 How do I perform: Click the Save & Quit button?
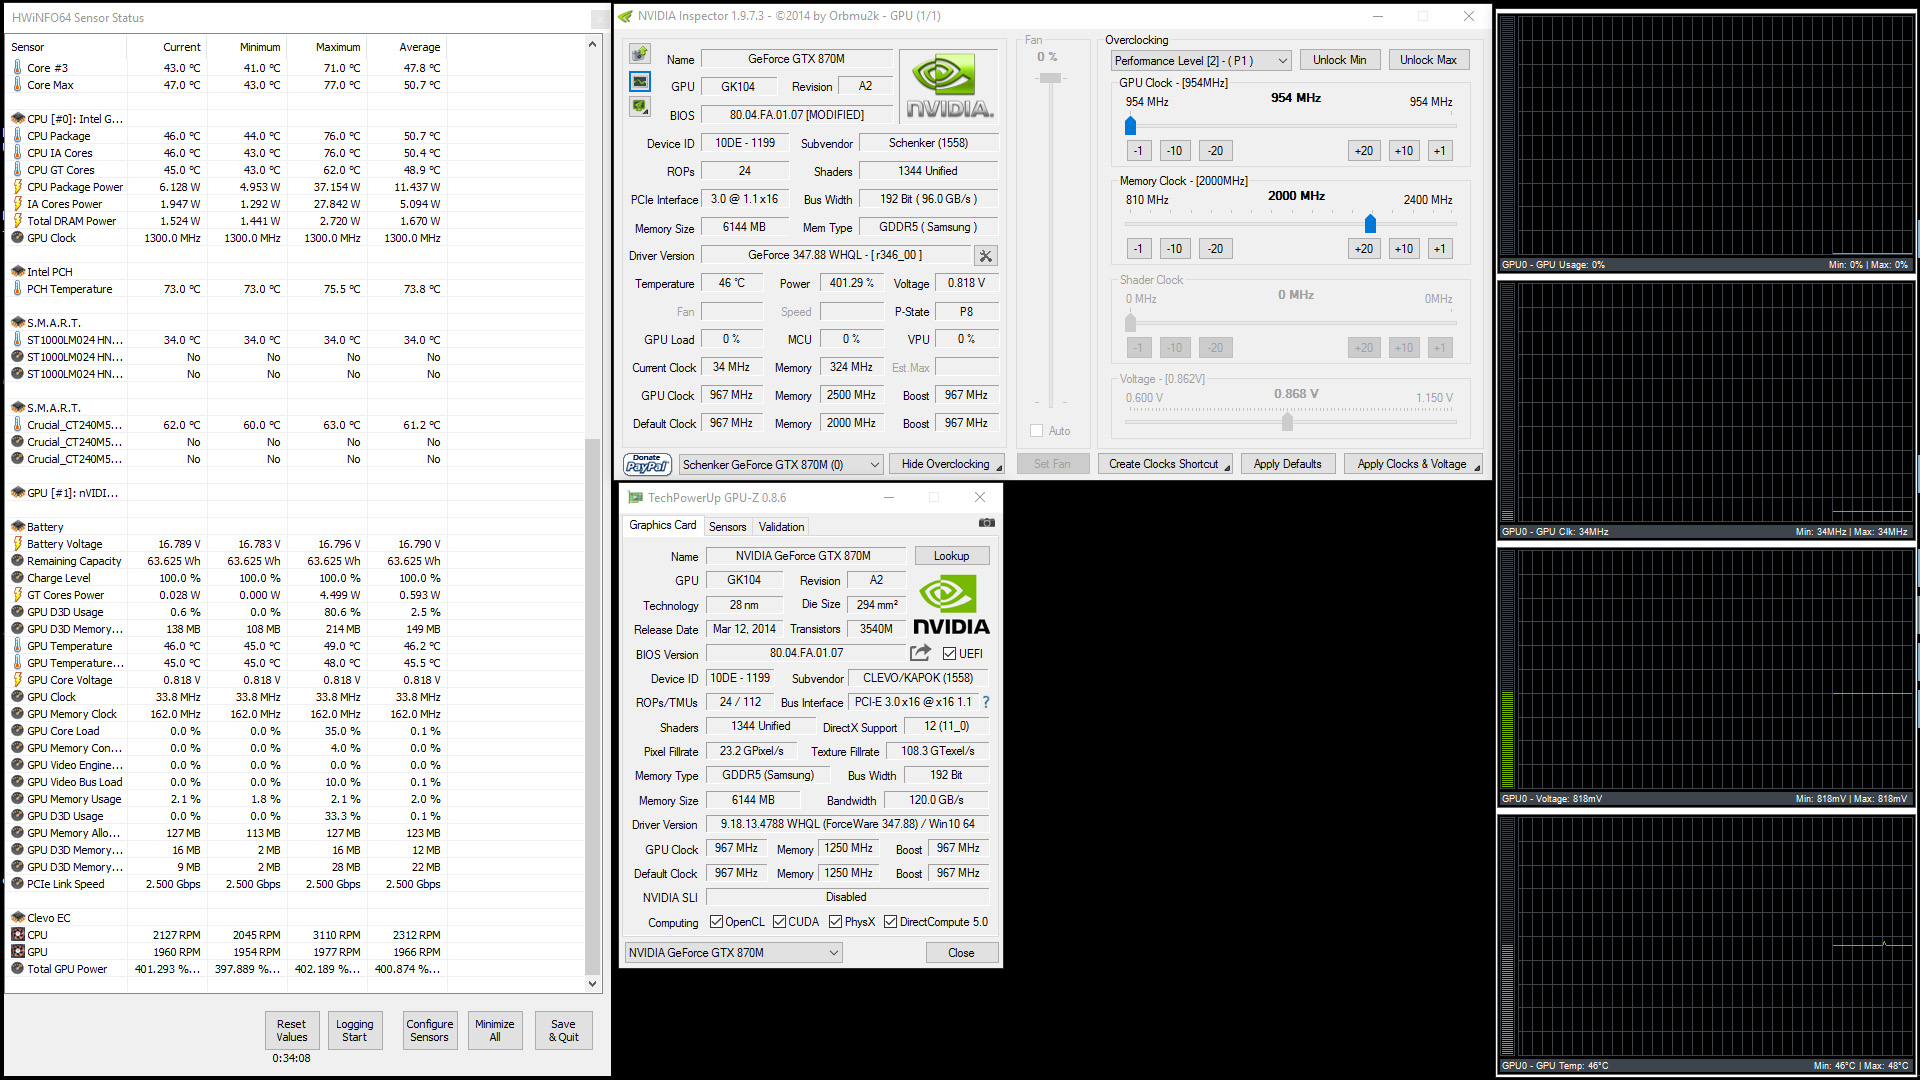pos(564,1030)
